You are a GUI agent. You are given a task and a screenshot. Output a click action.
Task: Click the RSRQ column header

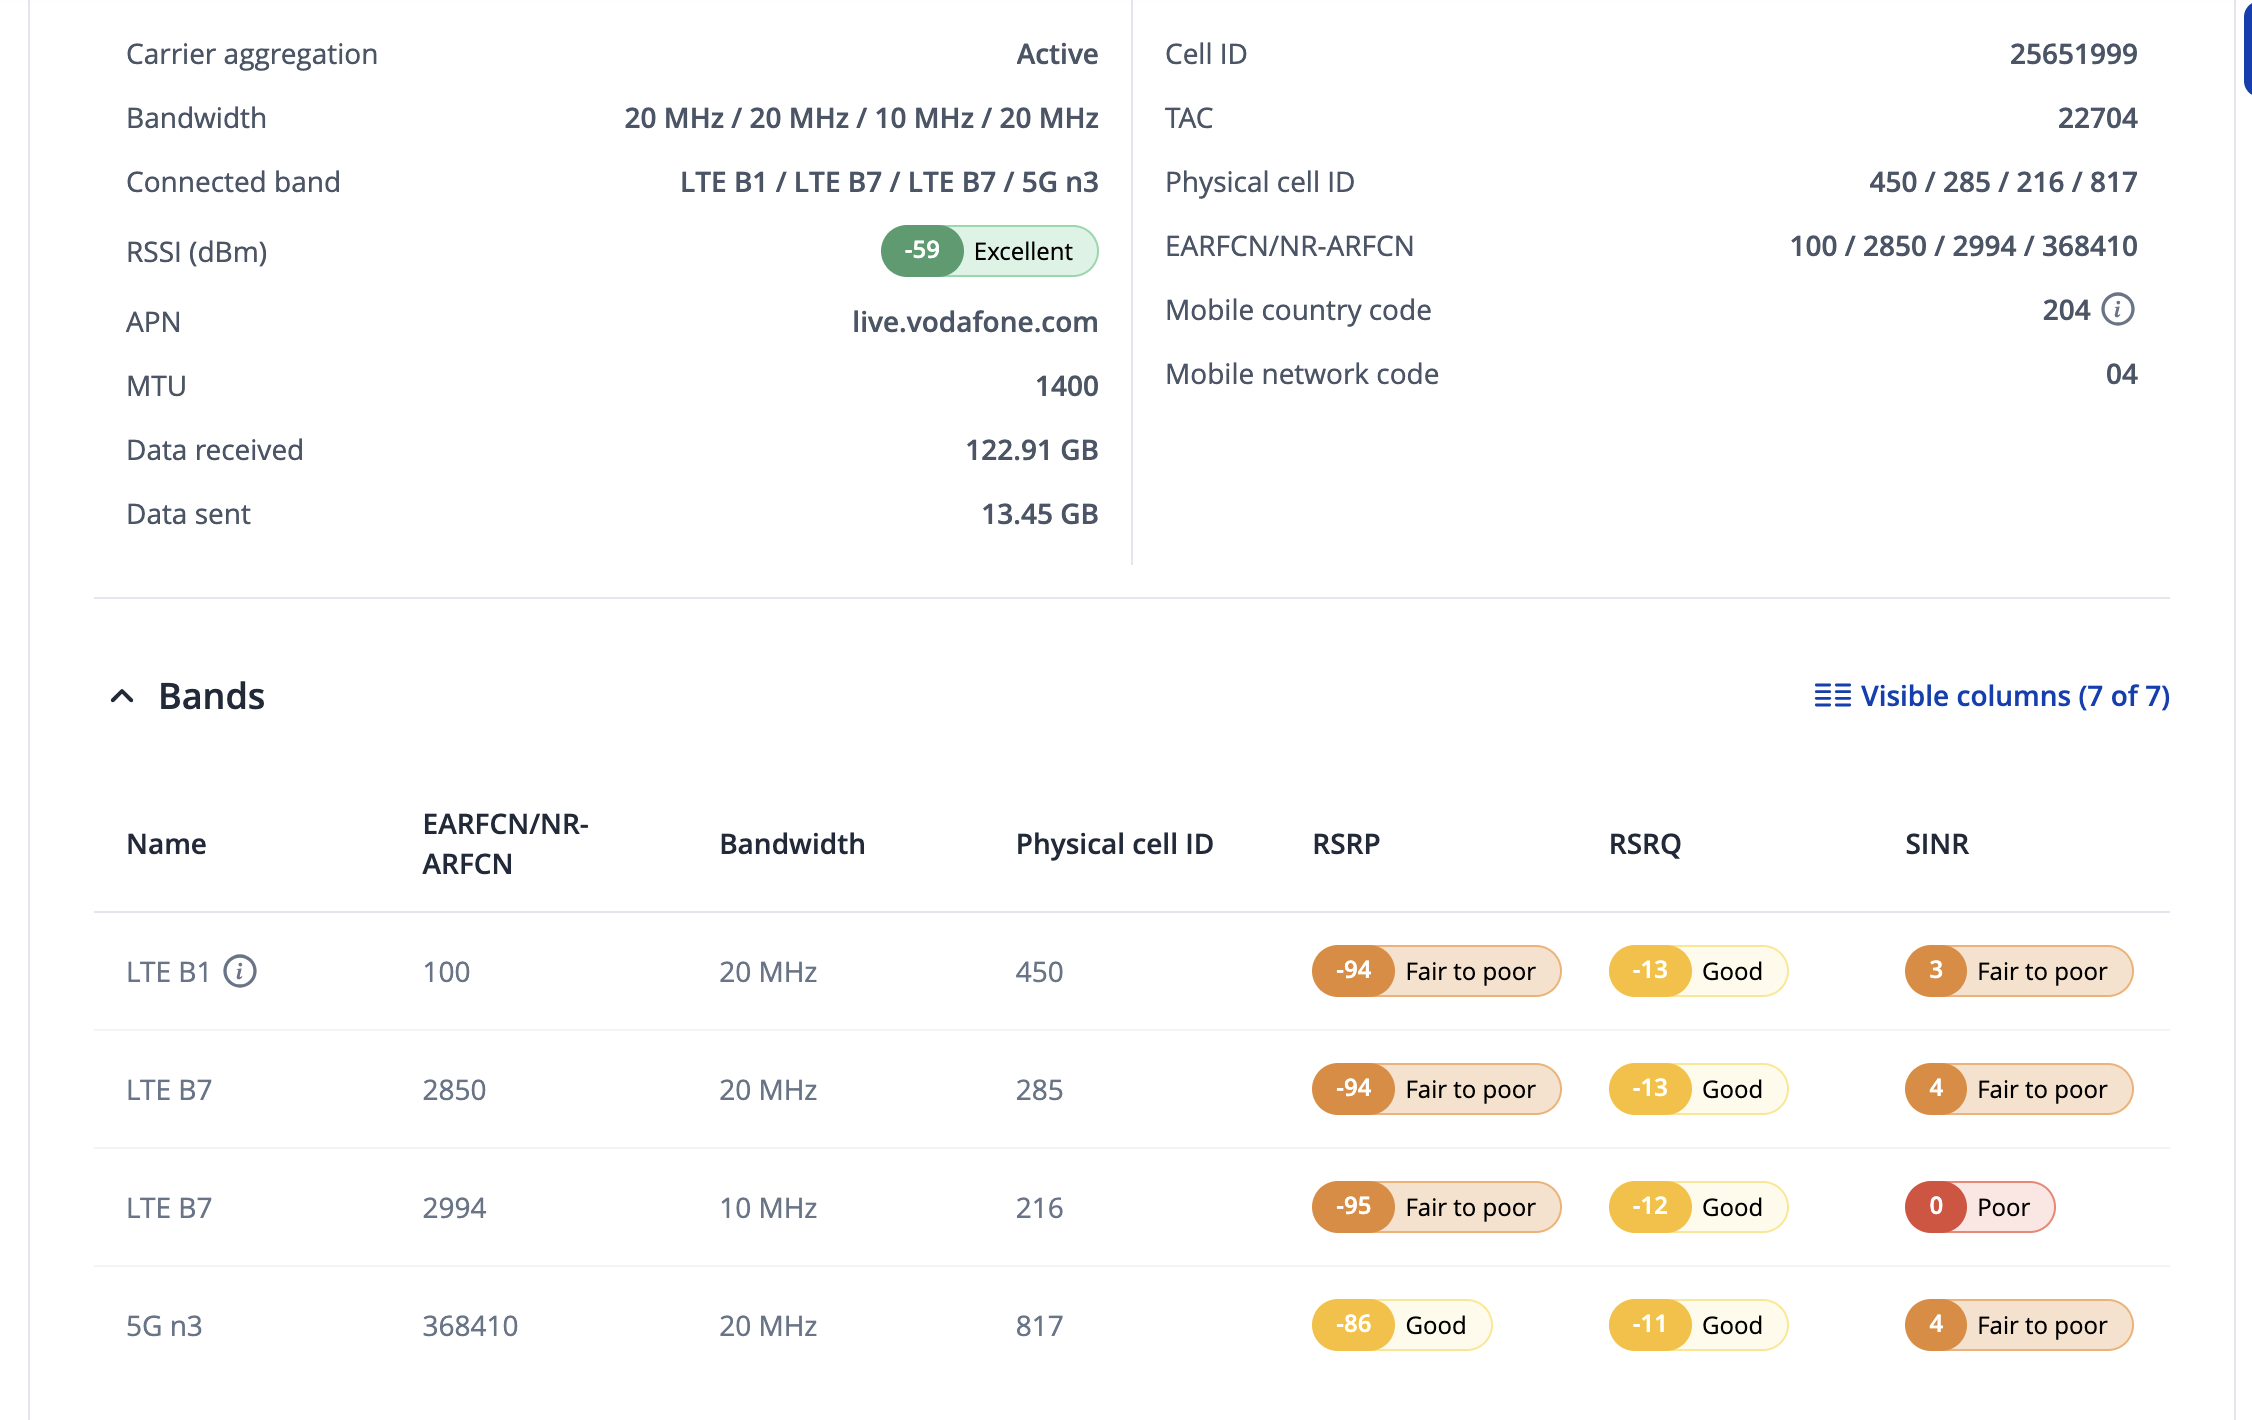[x=1644, y=844]
